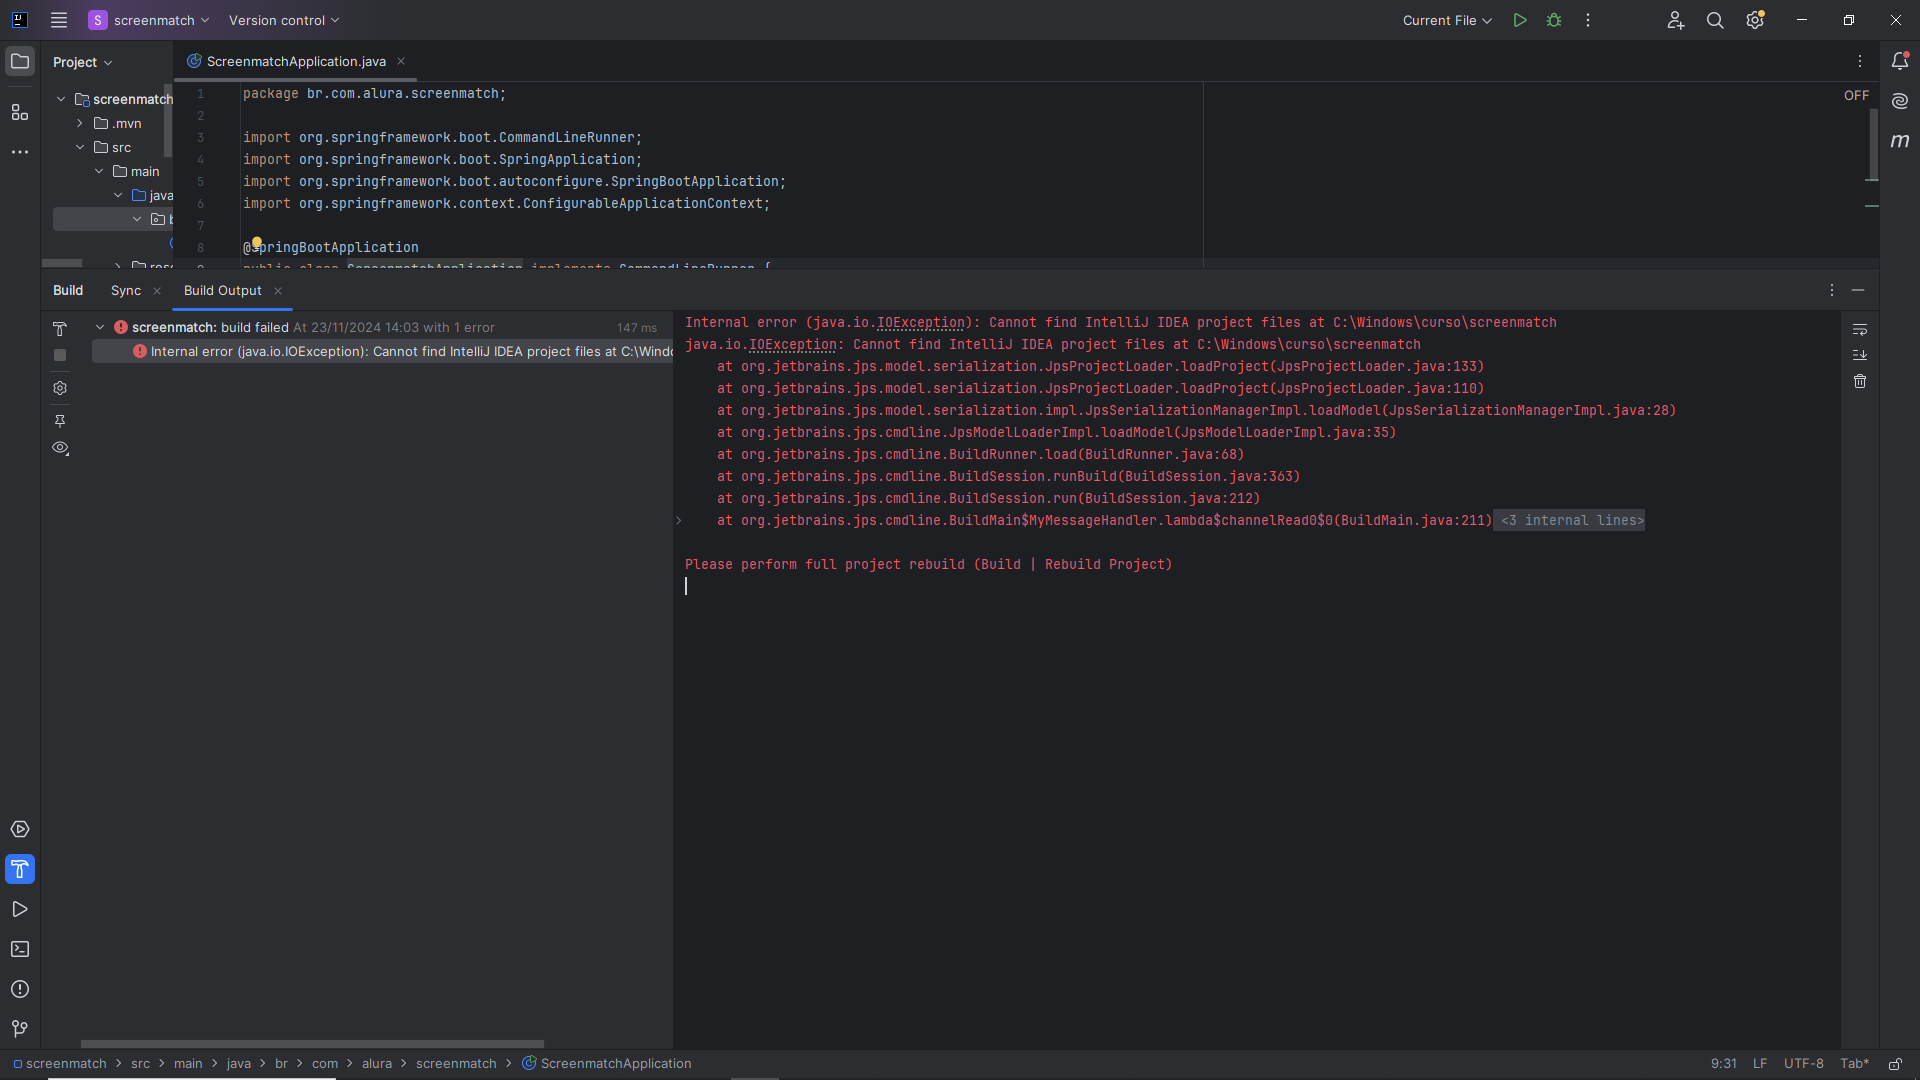Image resolution: width=1920 pixels, height=1080 pixels.
Task: Open Search Everywhere magnifier
Action: click(1715, 20)
